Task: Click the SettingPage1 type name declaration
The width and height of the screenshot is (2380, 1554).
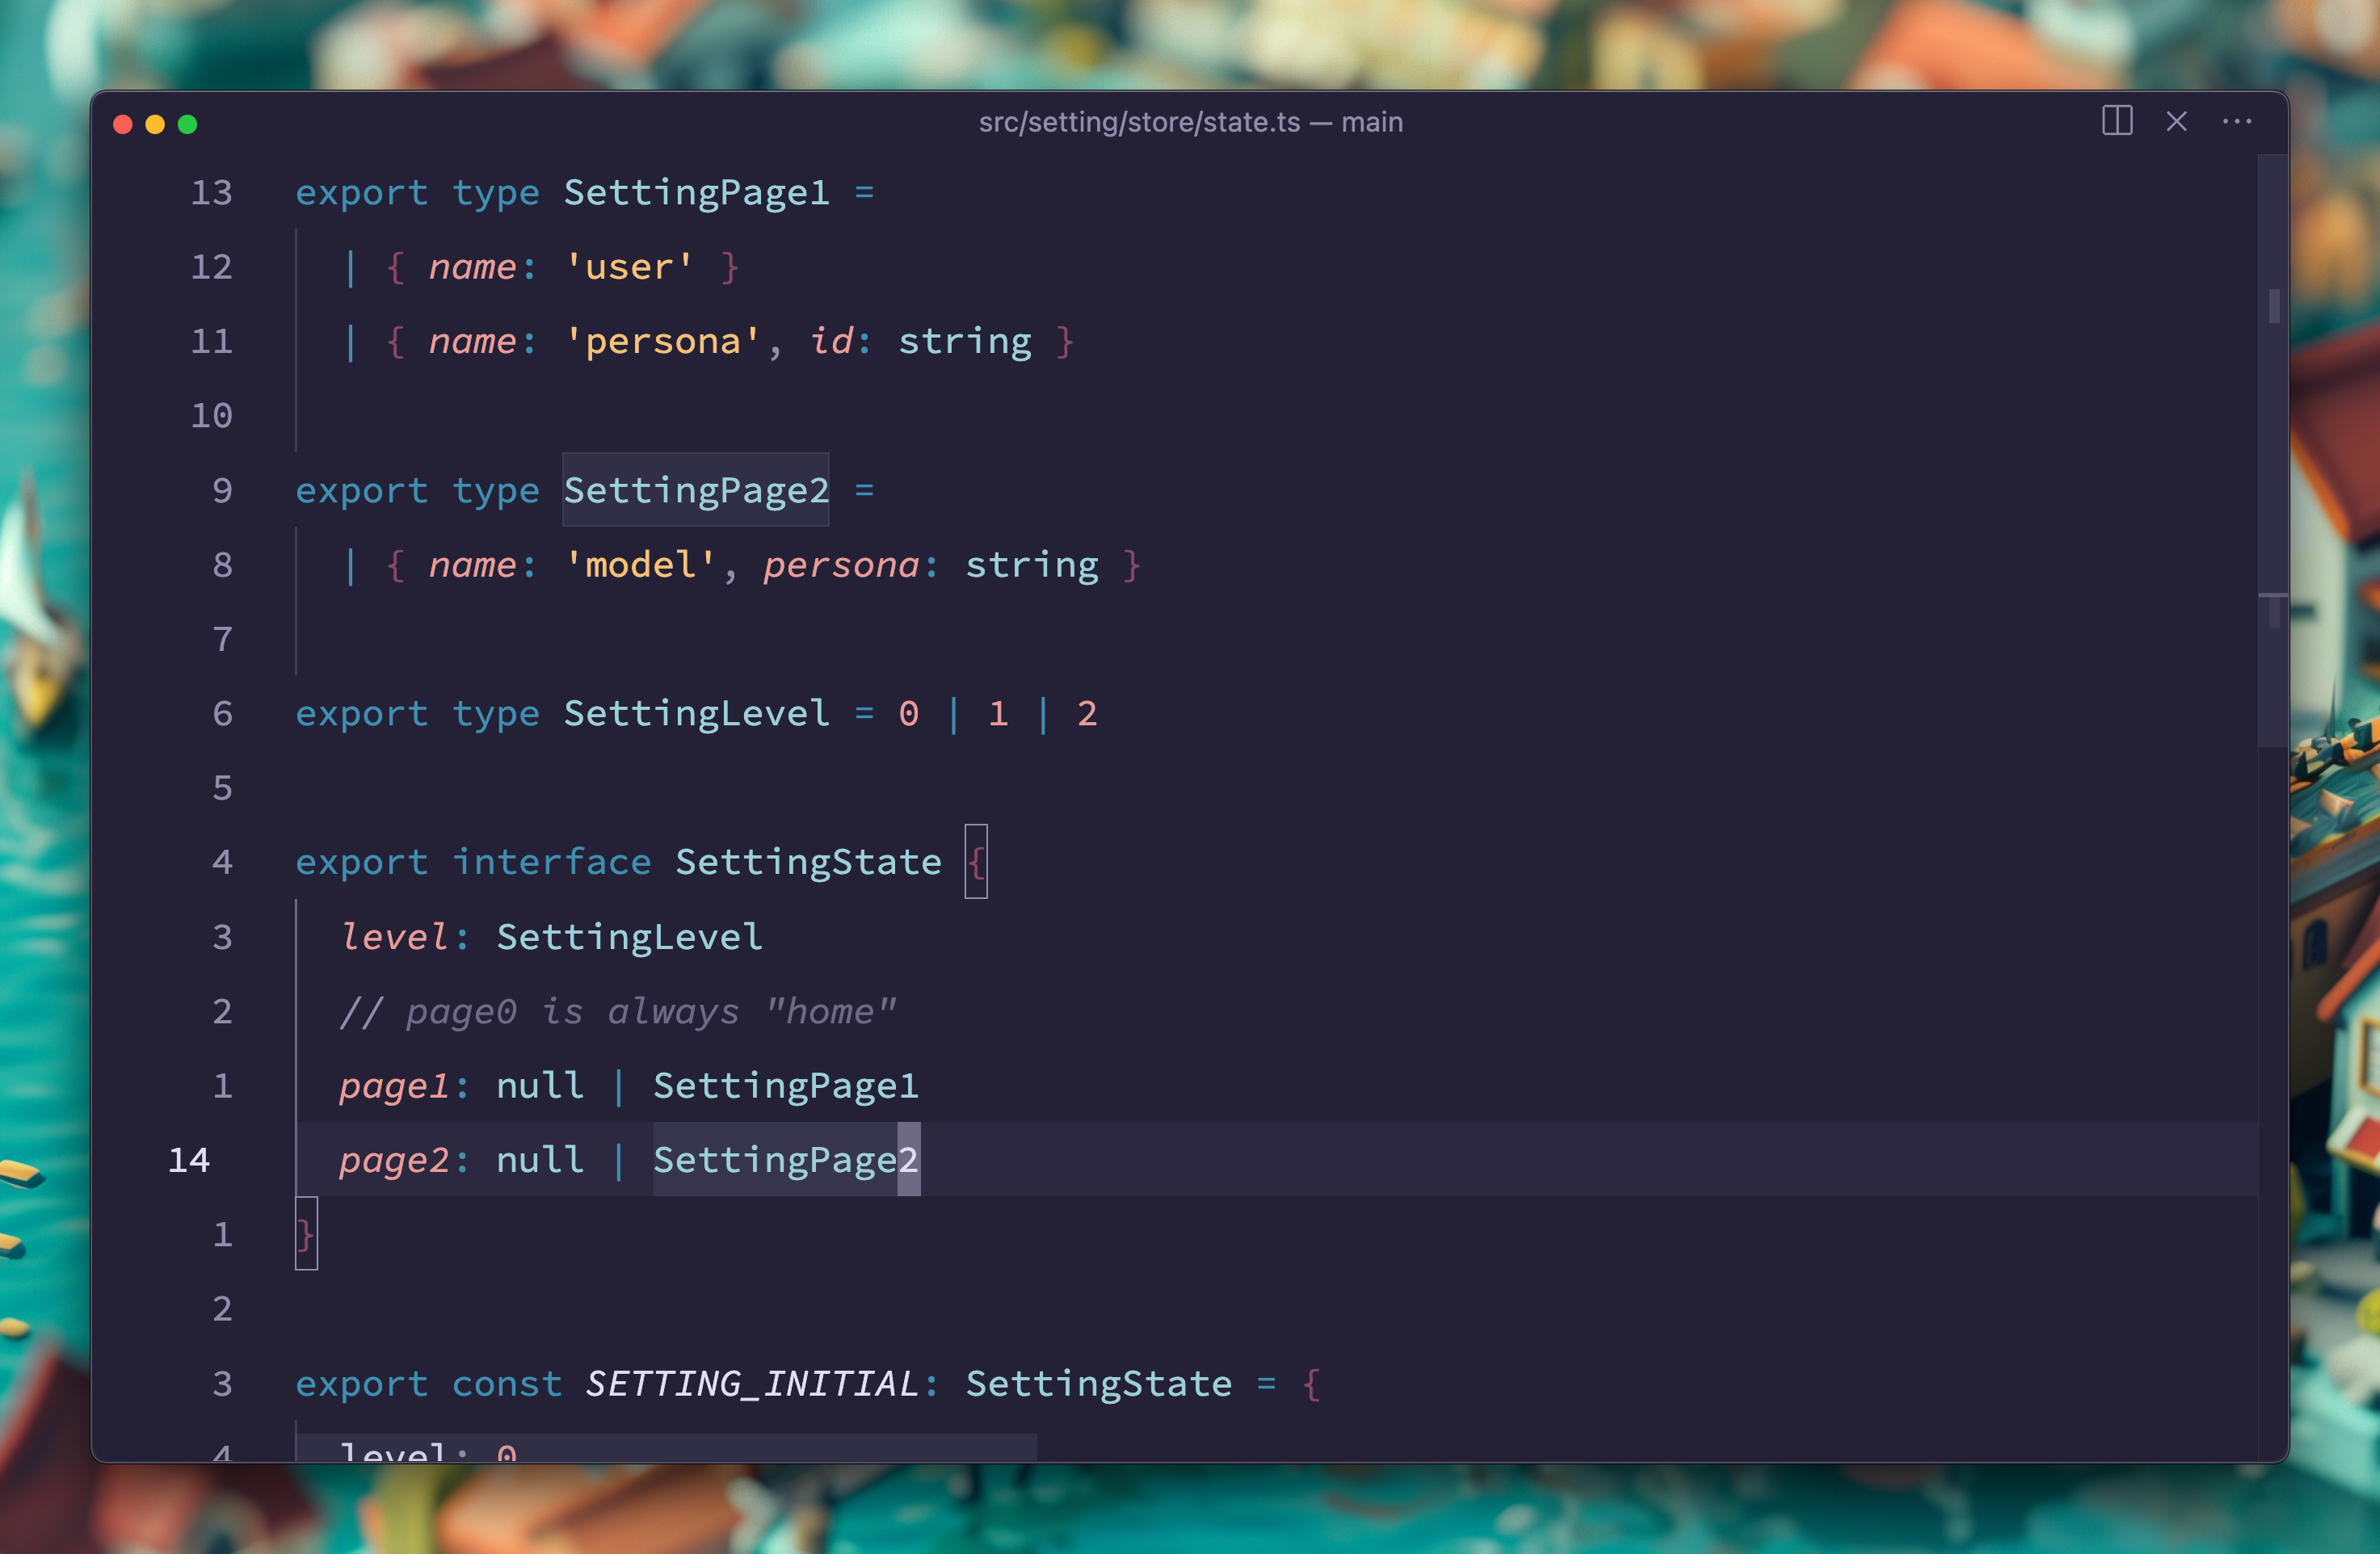Action: pyautogui.click(x=697, y=192)
